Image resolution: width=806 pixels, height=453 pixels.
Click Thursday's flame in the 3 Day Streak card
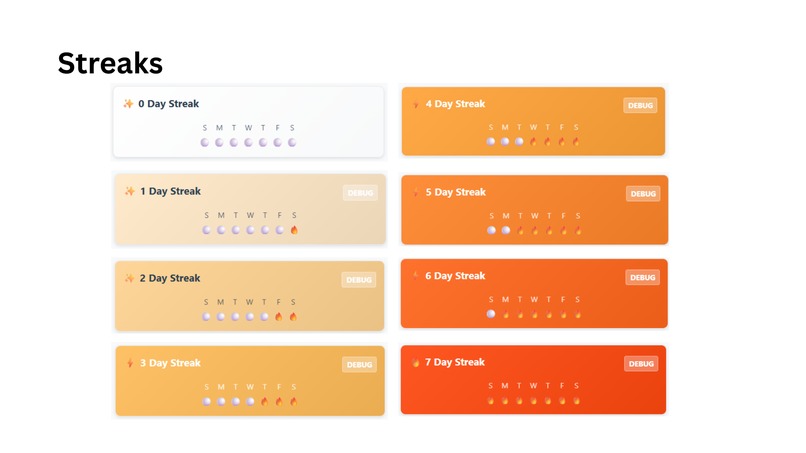click(x=264, y=402)
